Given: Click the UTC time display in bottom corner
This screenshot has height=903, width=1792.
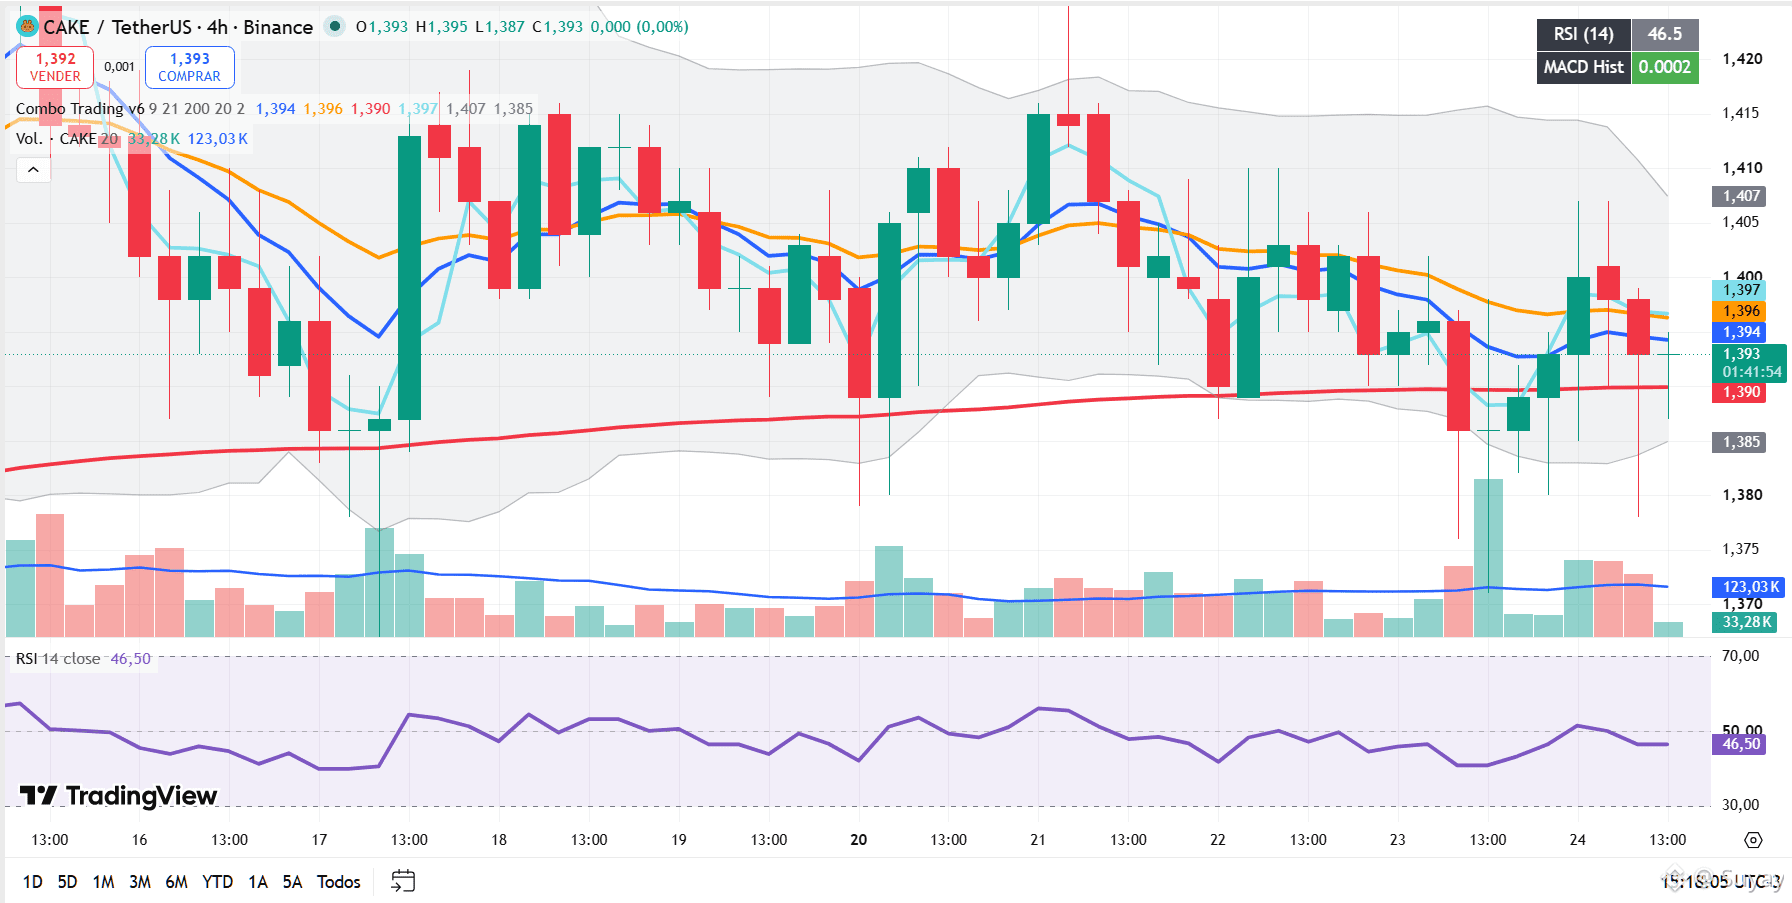Looking at the screenshot, I should [1722, 881].
